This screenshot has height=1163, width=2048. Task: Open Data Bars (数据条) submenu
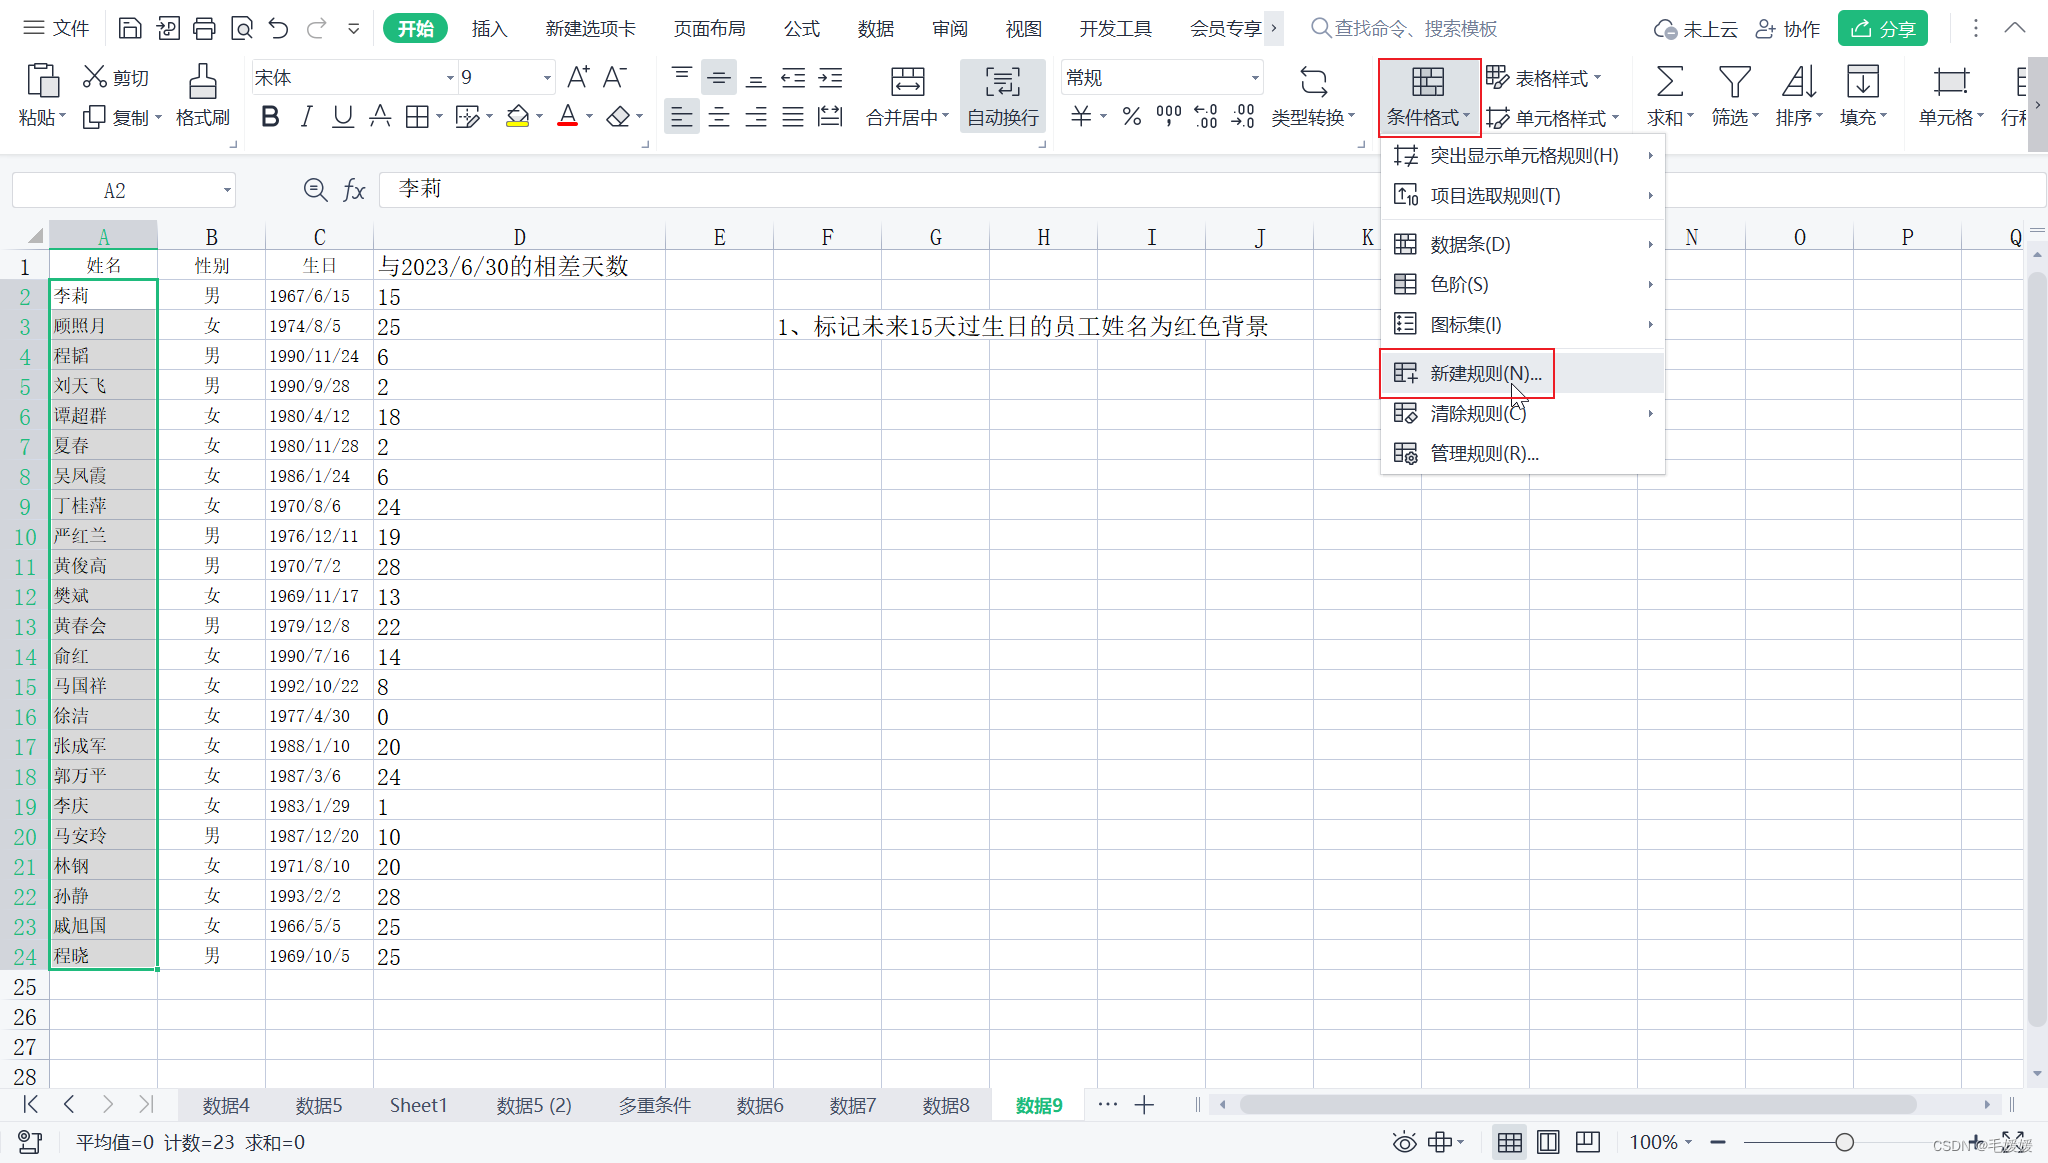[x=1522, y=244]
